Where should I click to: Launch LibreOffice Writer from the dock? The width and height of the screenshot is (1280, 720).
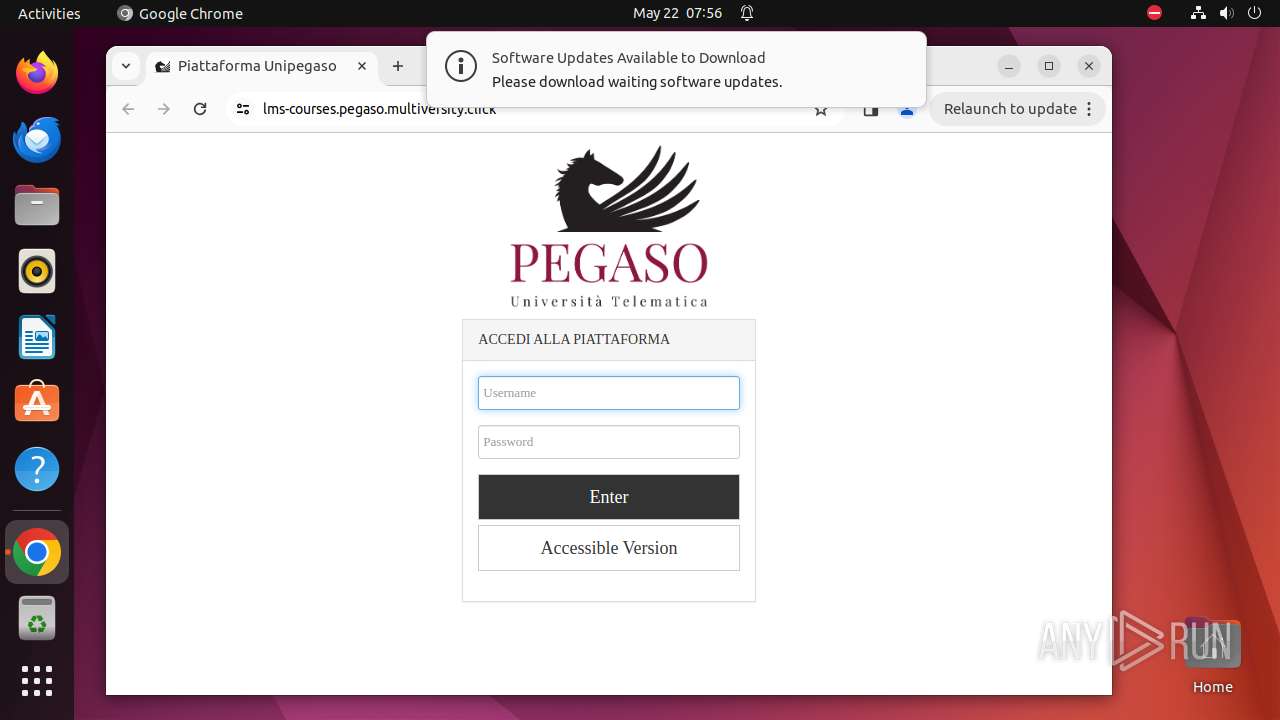coord(37,337)
